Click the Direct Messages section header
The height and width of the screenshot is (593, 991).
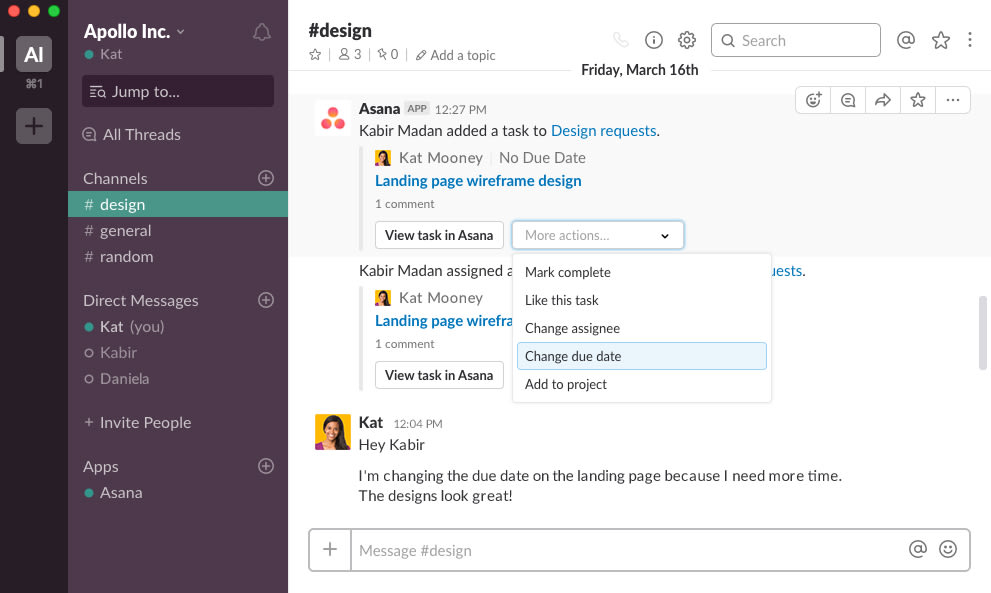coord(140,300)
